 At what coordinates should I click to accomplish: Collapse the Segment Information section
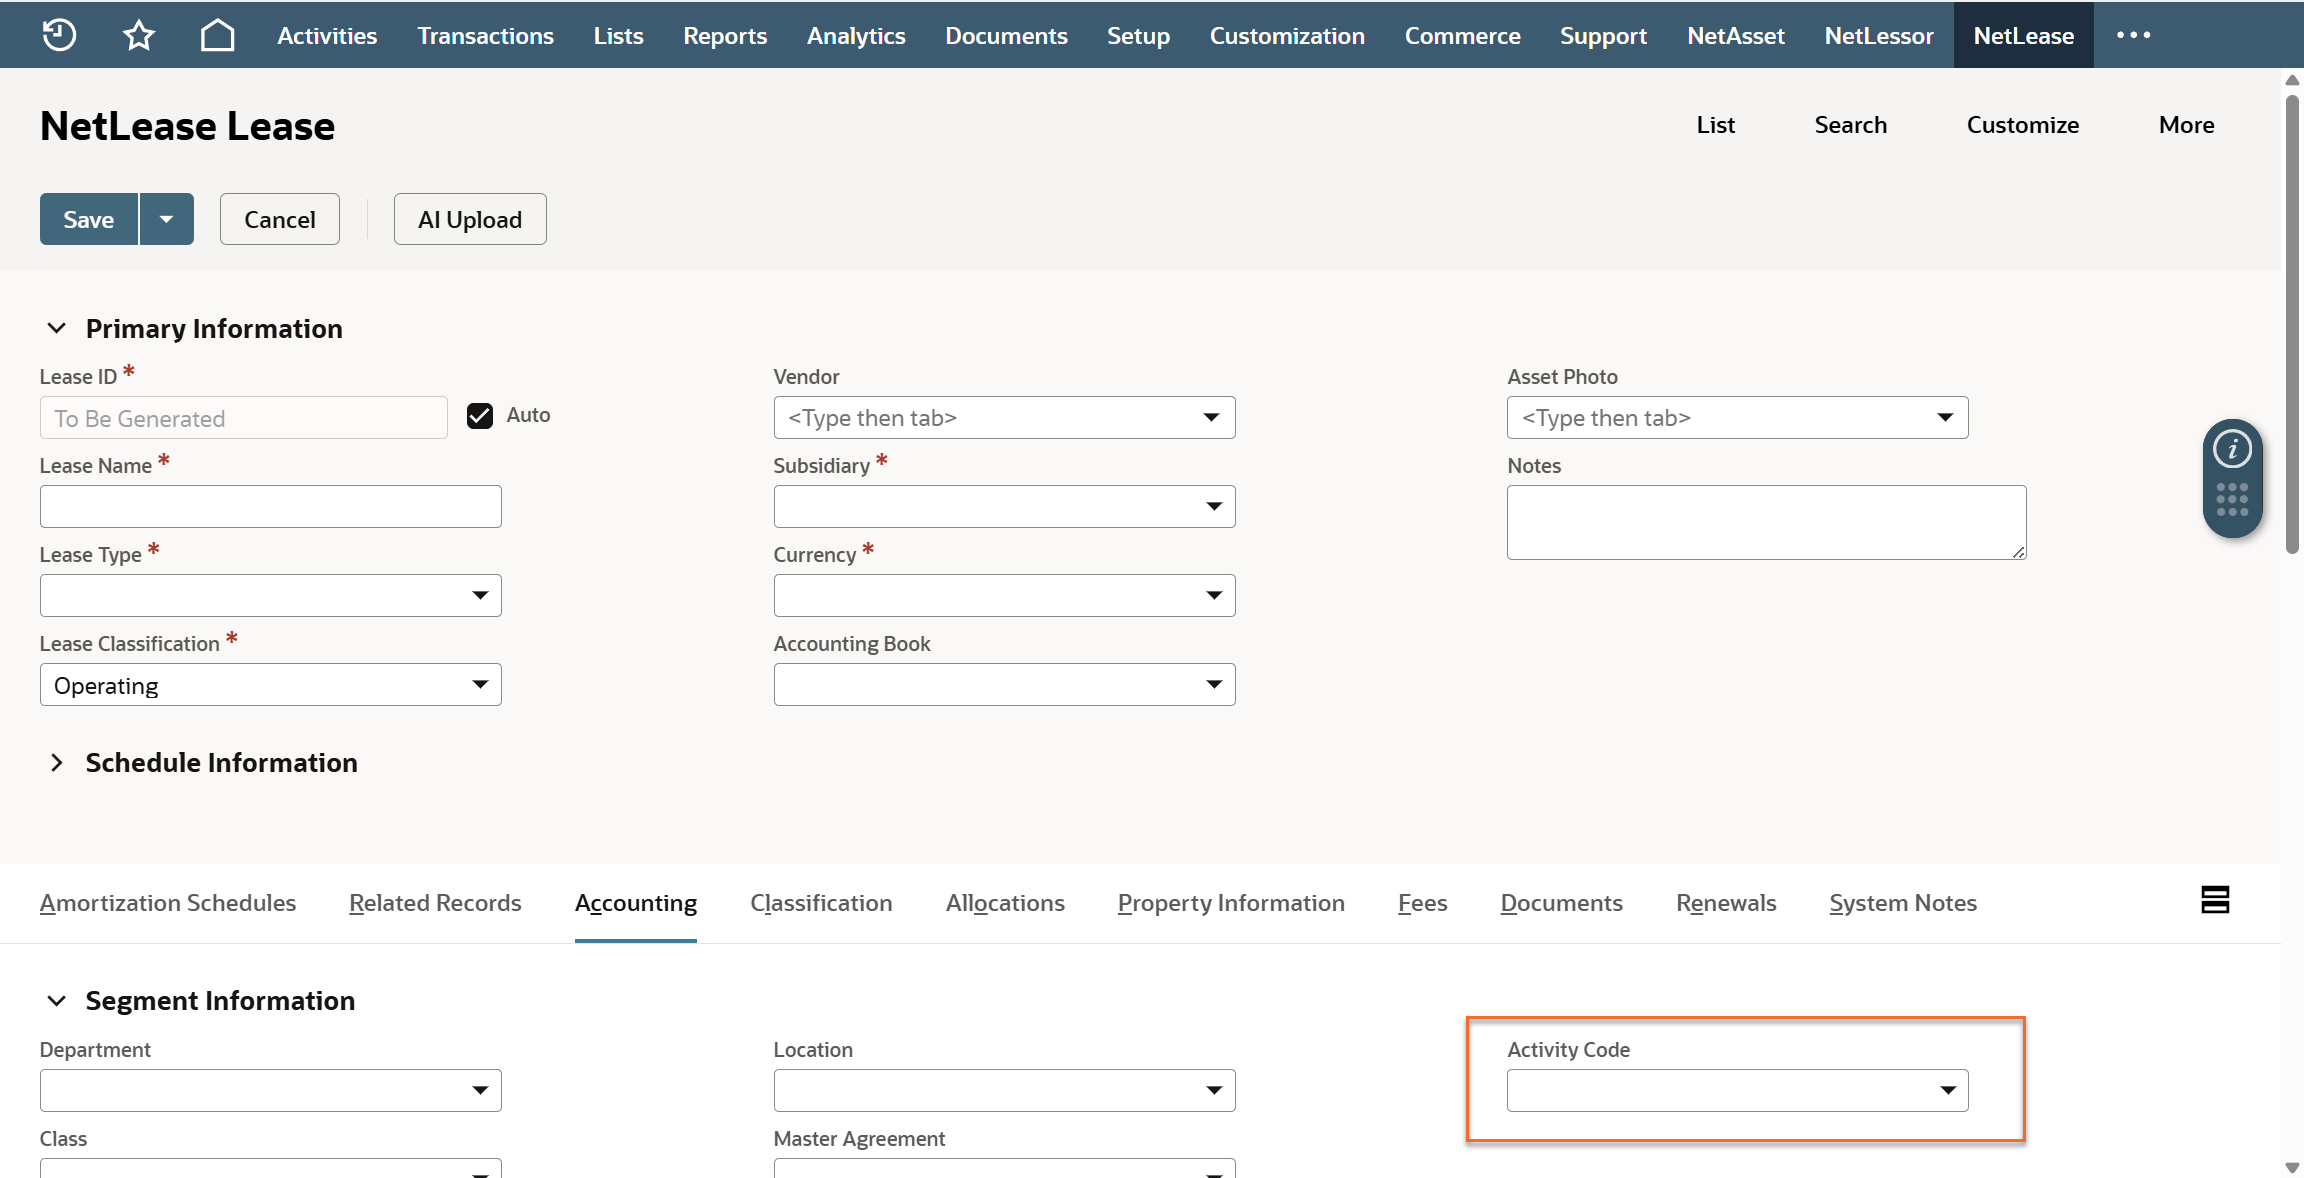pyautogui.click(x=57, y=1001)
